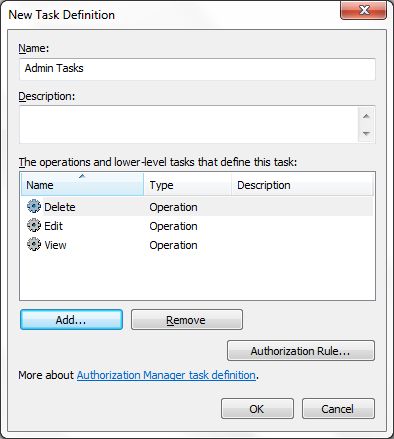Select the View operation row

pyautogui.click(x=197, y=245)
